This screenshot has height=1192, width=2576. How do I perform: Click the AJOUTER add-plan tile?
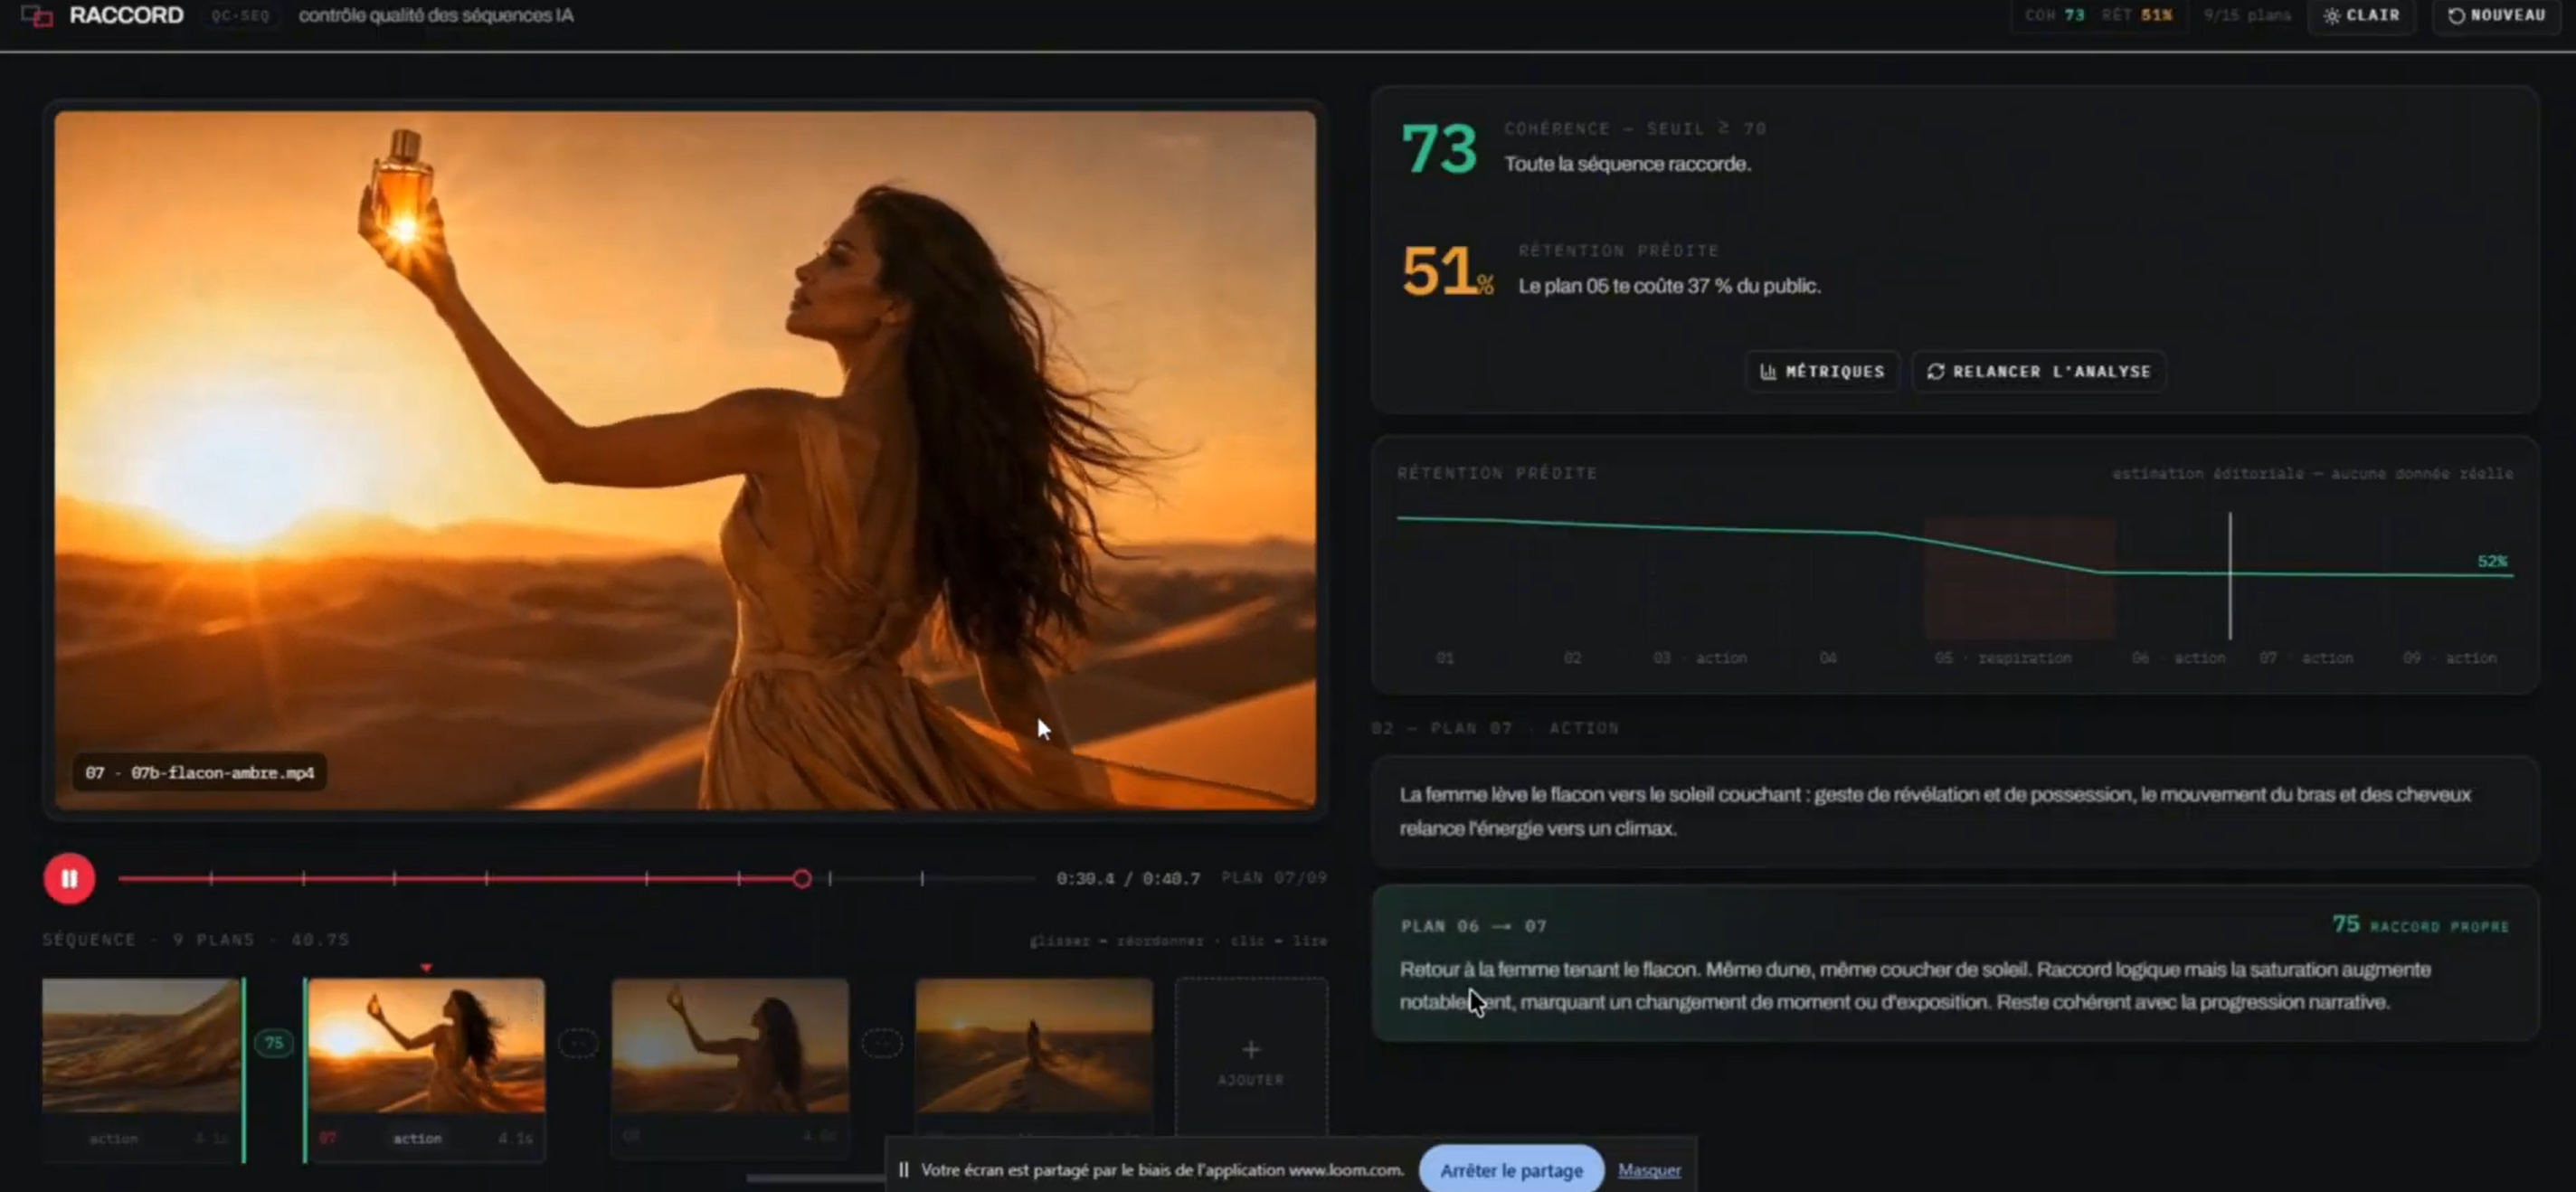click(x=1251, y=1060)
